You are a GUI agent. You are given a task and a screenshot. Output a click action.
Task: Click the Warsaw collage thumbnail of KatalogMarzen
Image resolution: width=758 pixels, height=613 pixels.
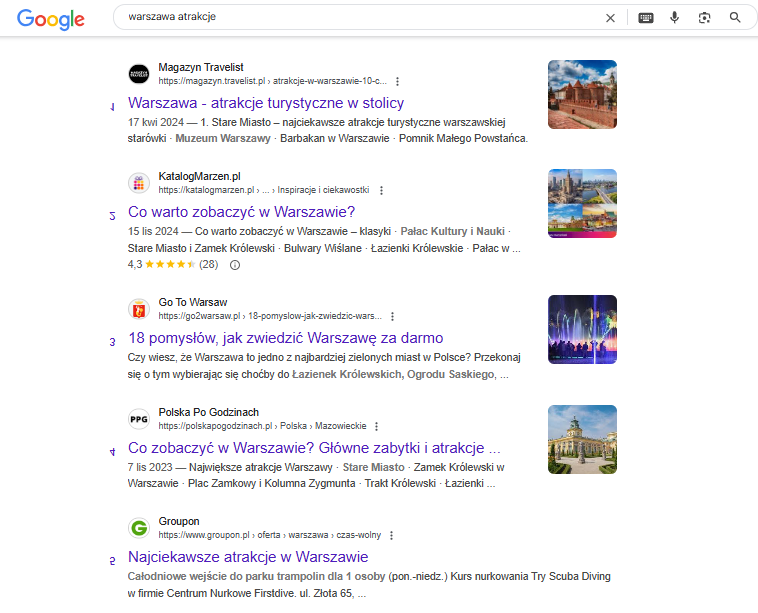582,203
